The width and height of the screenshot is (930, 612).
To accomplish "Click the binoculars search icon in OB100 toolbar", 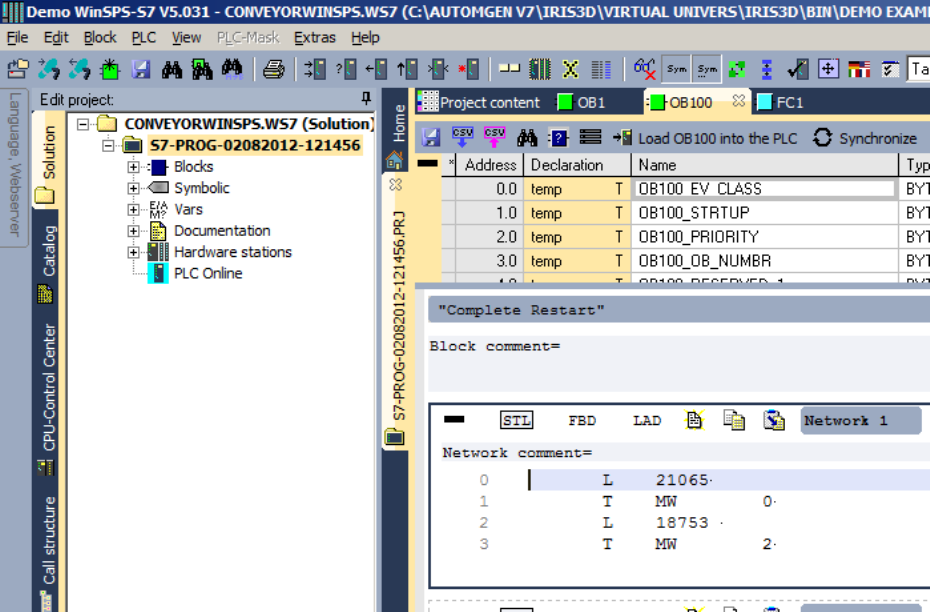I will pos(527,138).
